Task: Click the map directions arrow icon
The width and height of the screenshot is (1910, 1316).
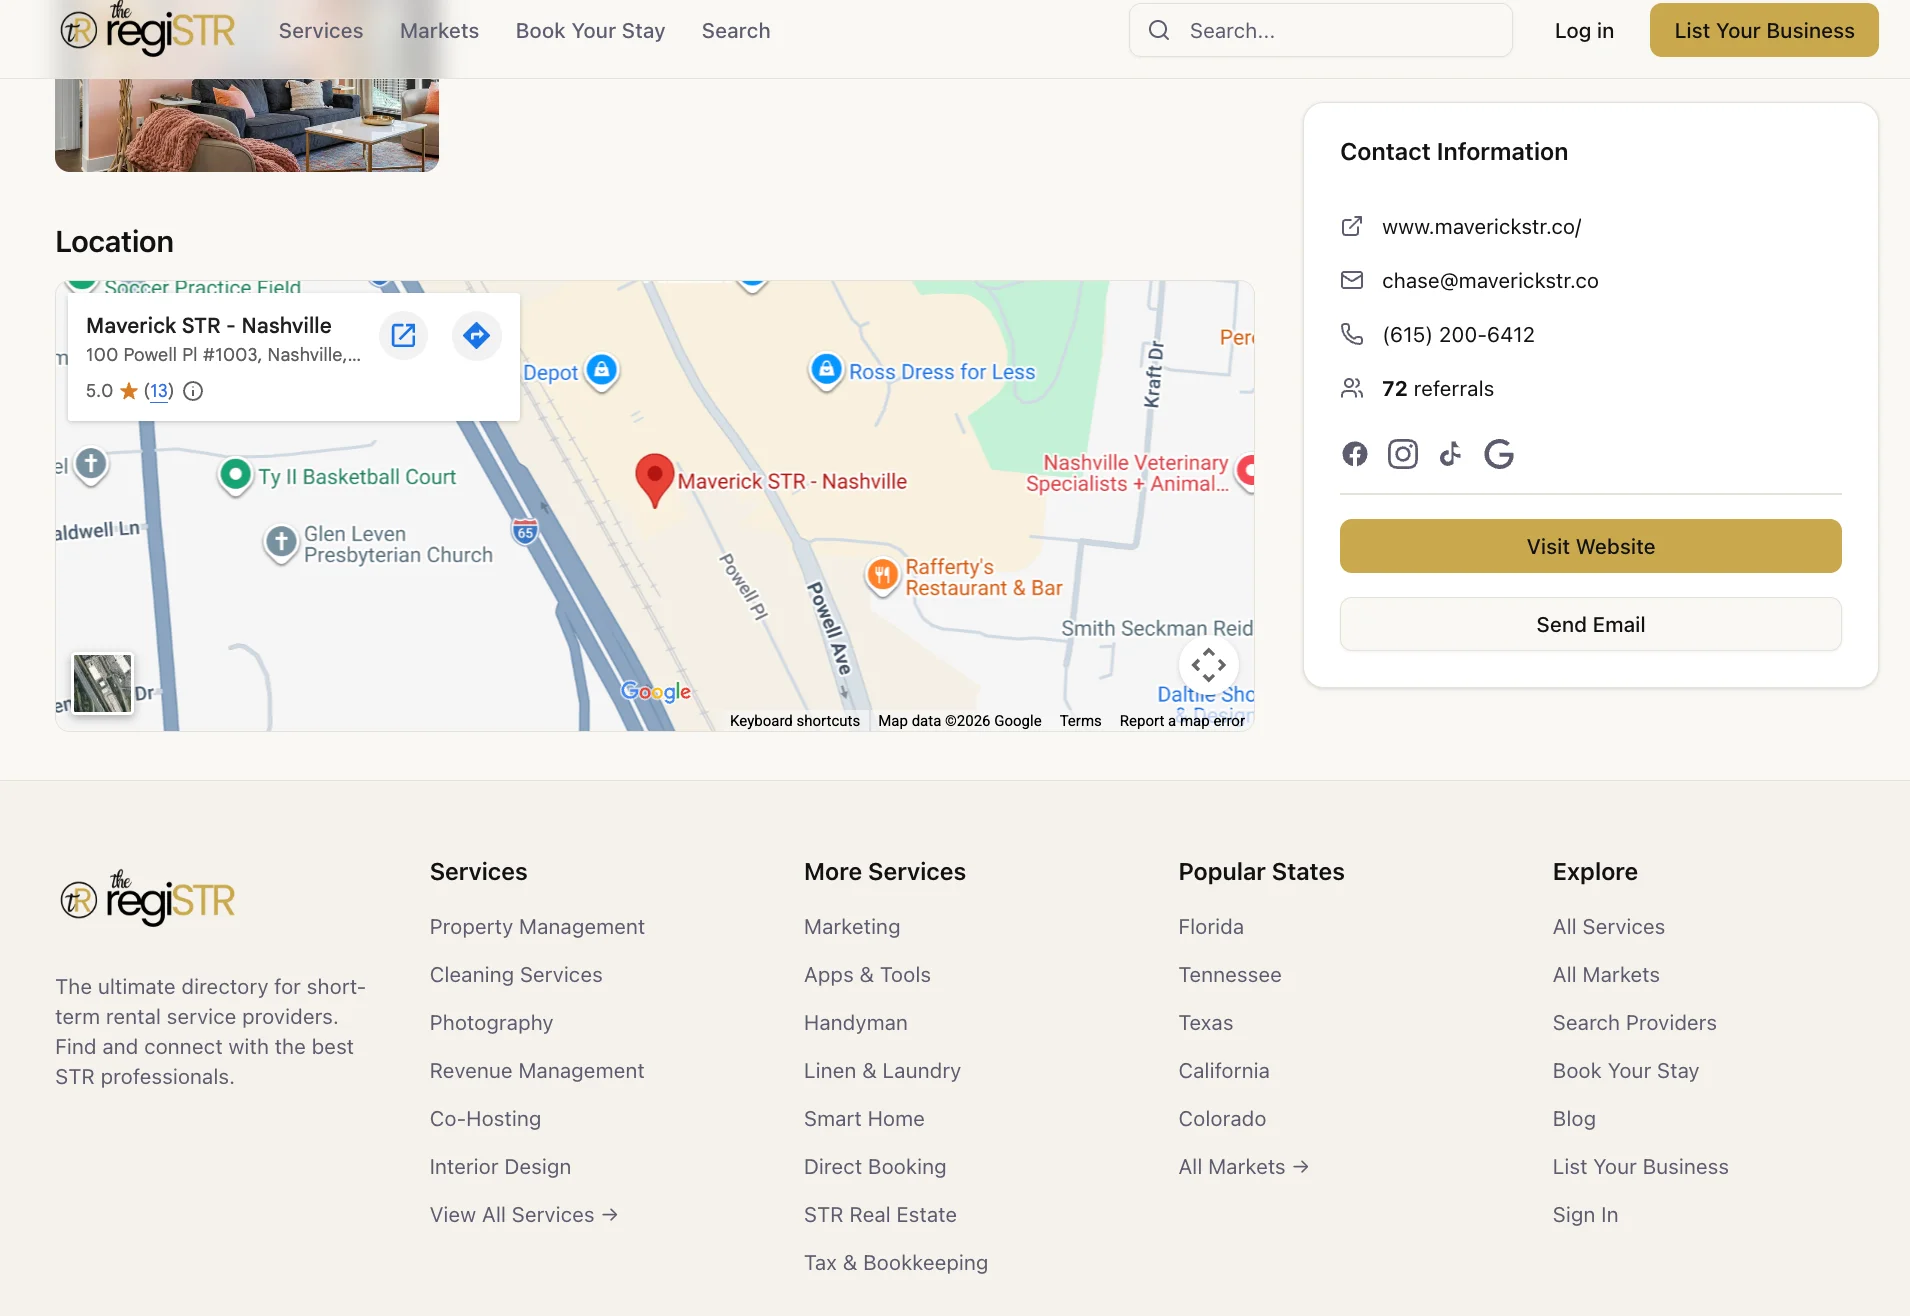Action: point(477,335)
